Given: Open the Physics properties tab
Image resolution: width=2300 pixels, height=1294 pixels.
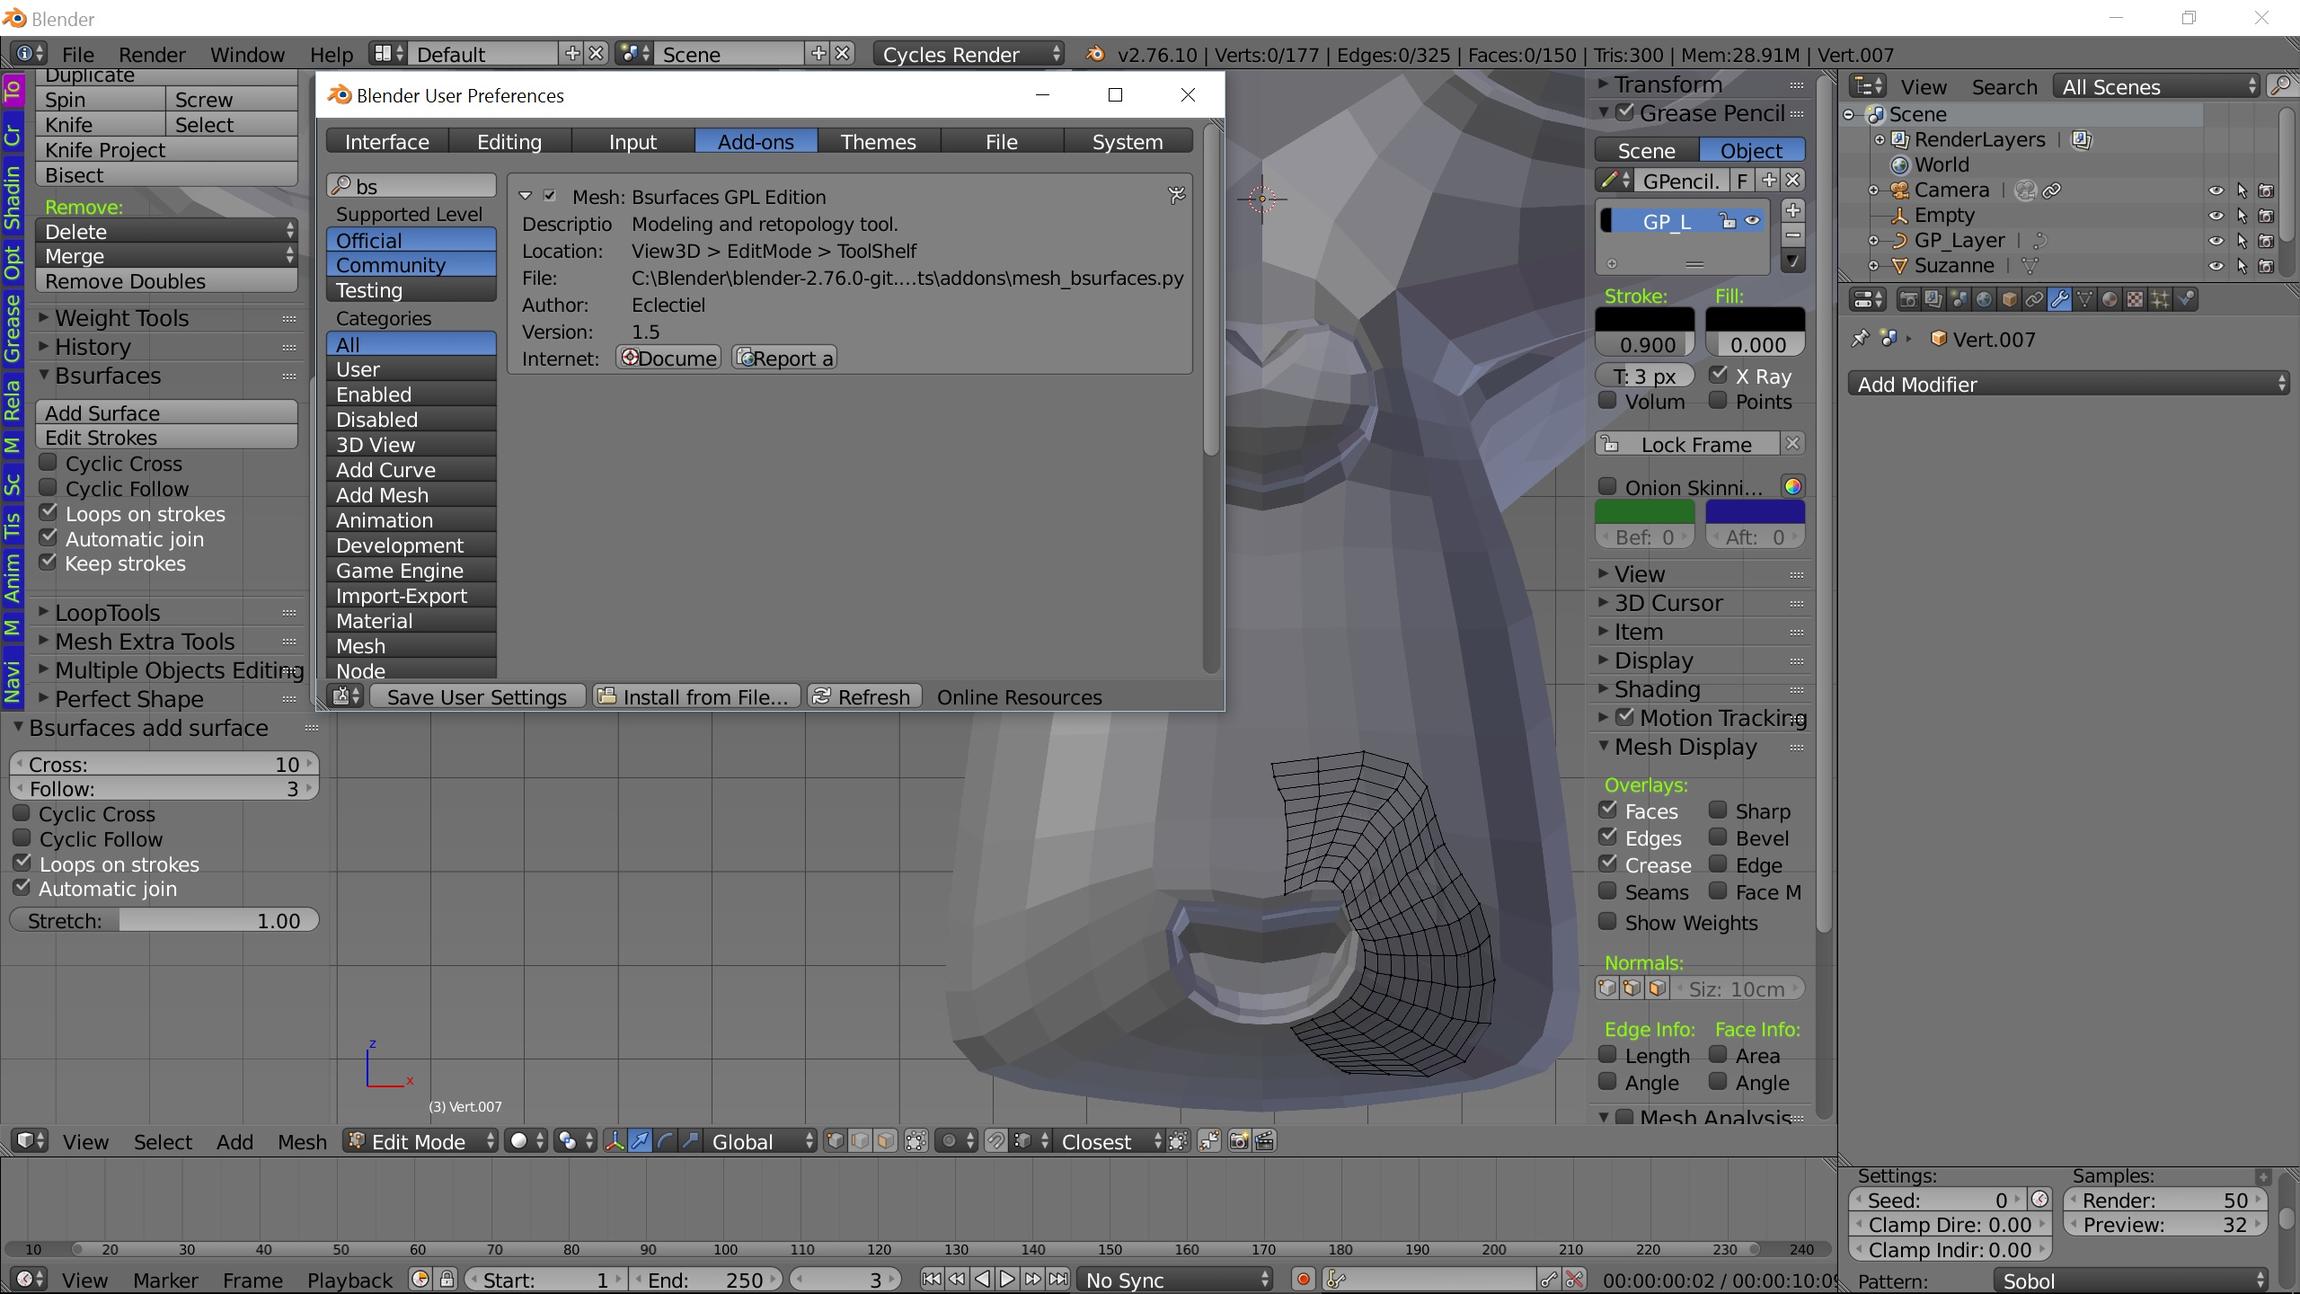Looking at the screenshot, I should pos(2186,299).
